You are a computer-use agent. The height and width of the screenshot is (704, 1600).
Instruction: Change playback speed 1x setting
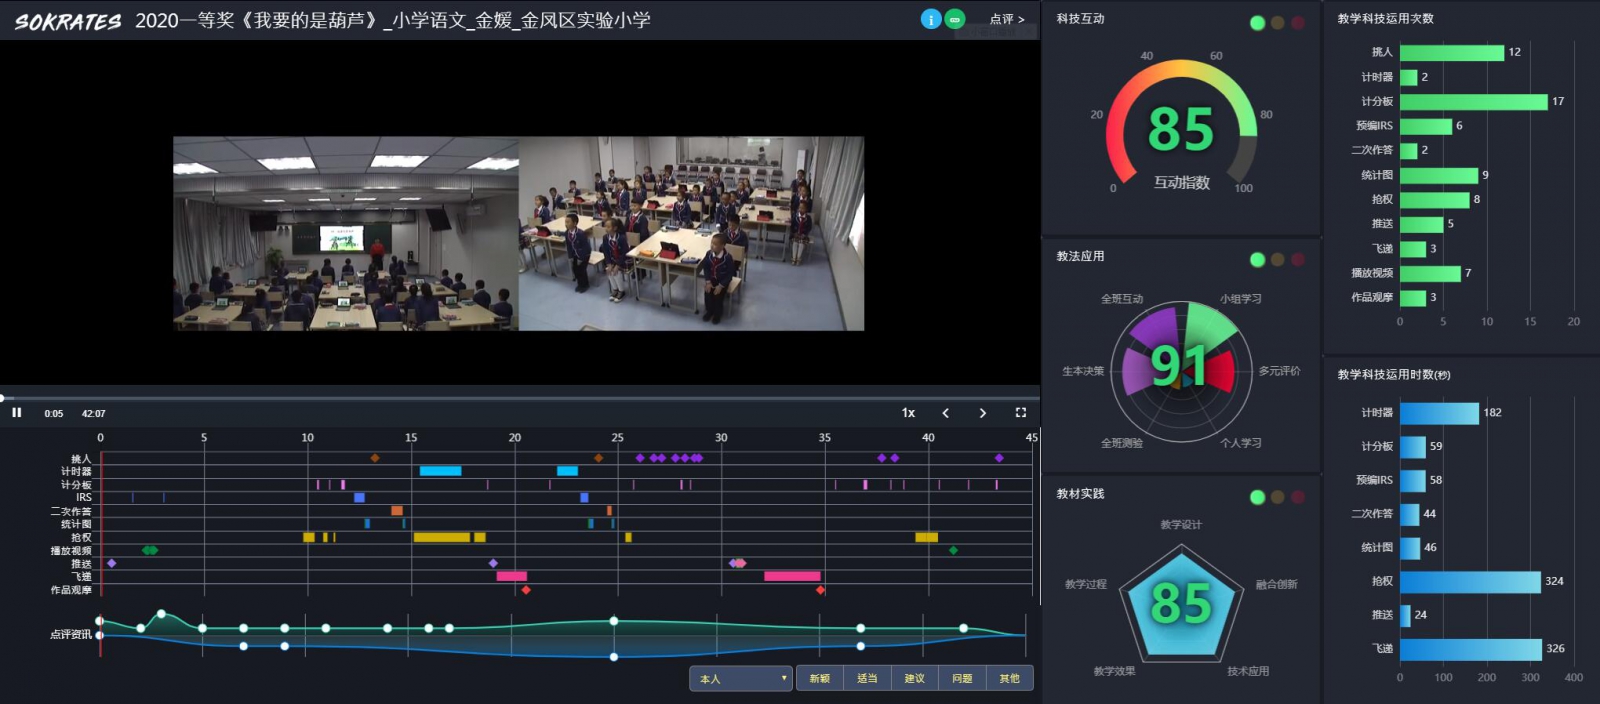tap(908, 413)
